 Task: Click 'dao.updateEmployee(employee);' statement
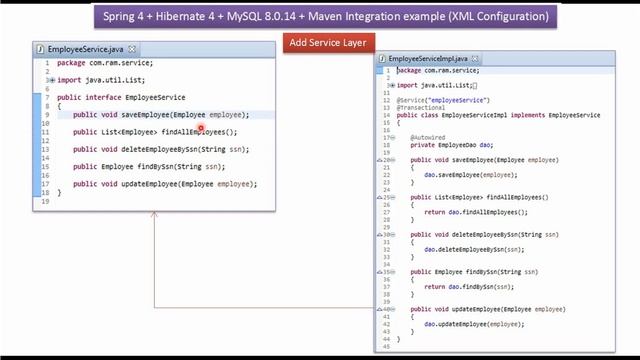(x=474, y=324)
